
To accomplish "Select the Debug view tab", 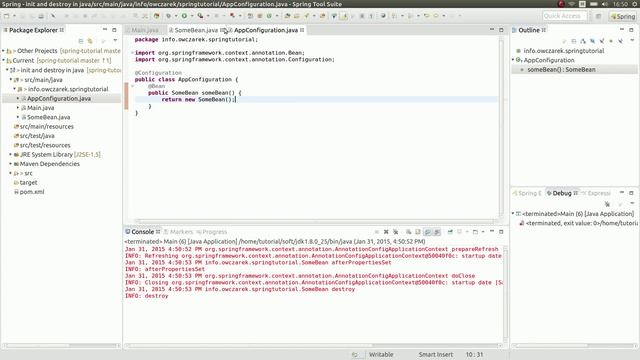I will coord(562,193).
